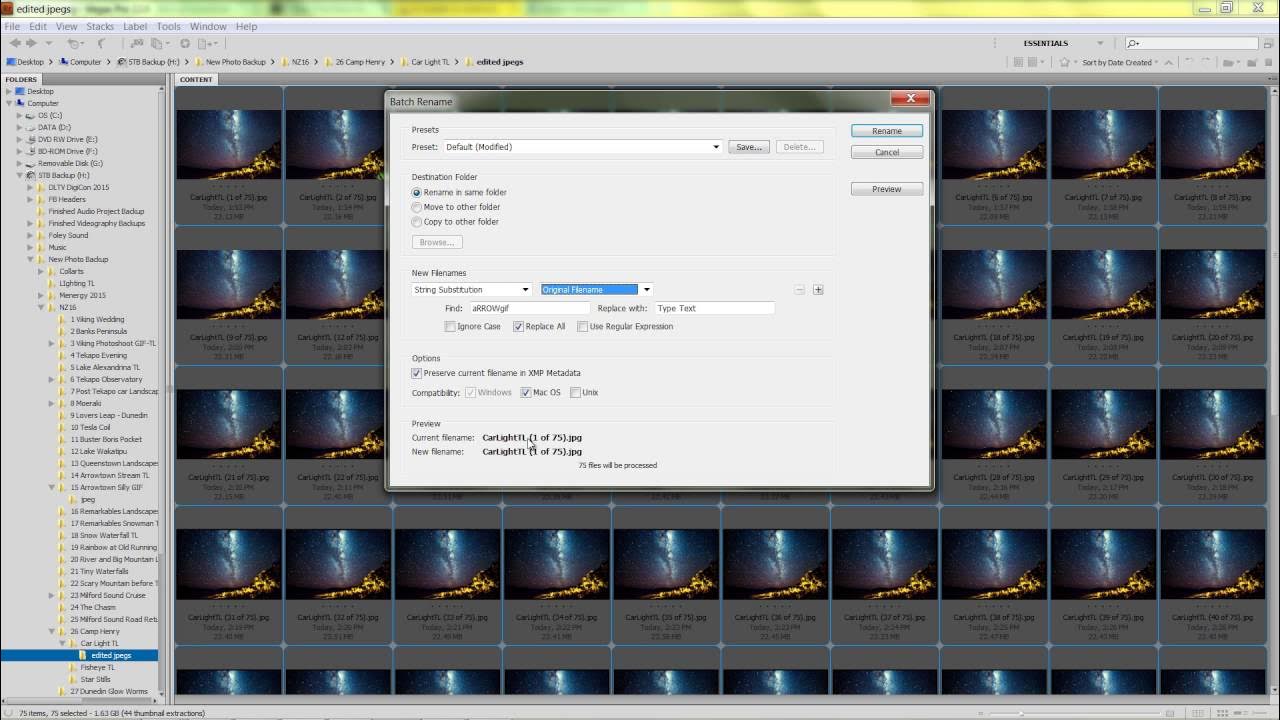Click the Preview button
The width and height of the screenshot is (1280, 720).
coord(887,189)
